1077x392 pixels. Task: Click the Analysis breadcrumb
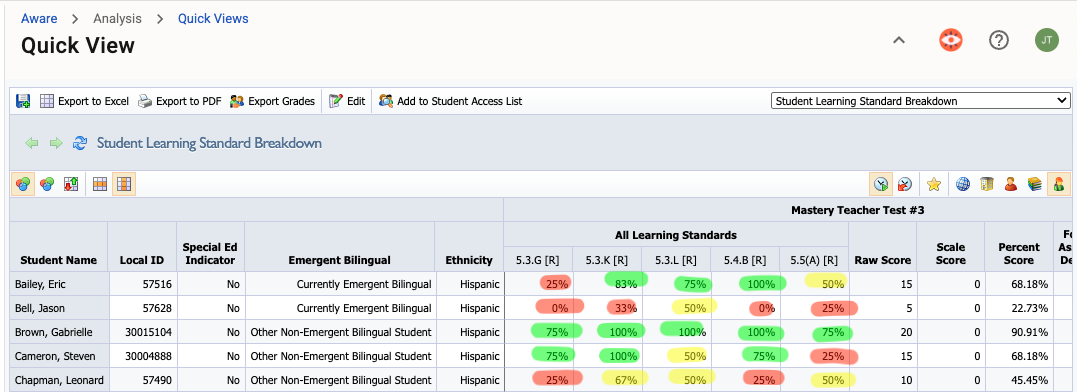point(117,19)
